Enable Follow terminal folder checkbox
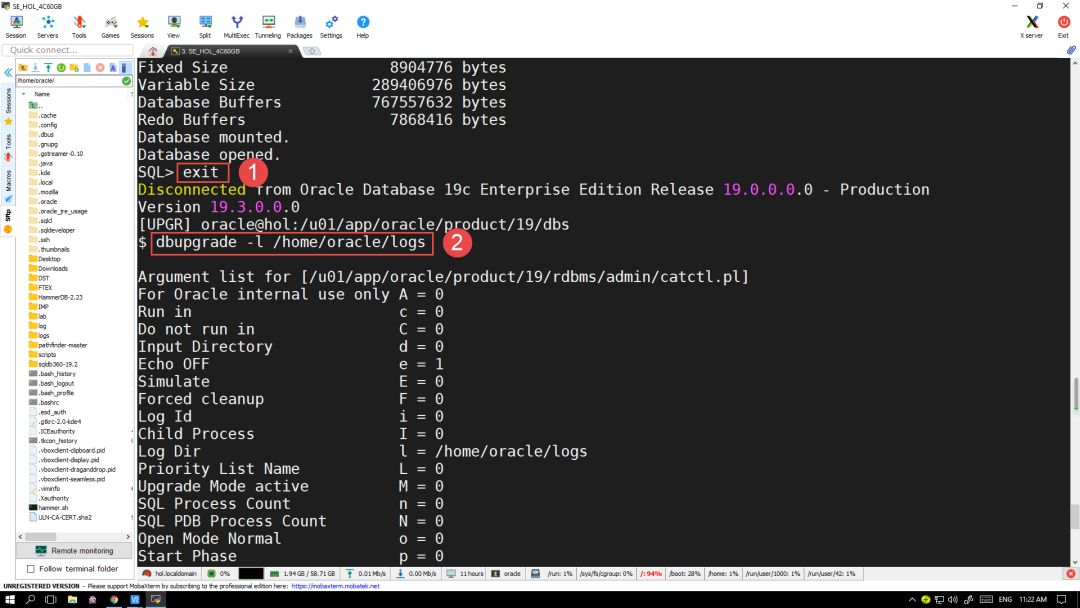 pyautogui.click(x=30, y=569)
